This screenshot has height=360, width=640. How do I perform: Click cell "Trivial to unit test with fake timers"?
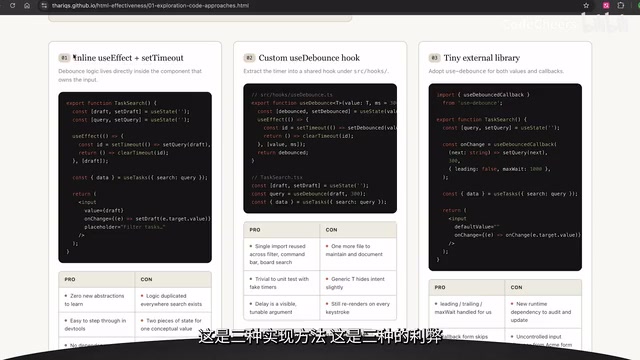point(281,283)
